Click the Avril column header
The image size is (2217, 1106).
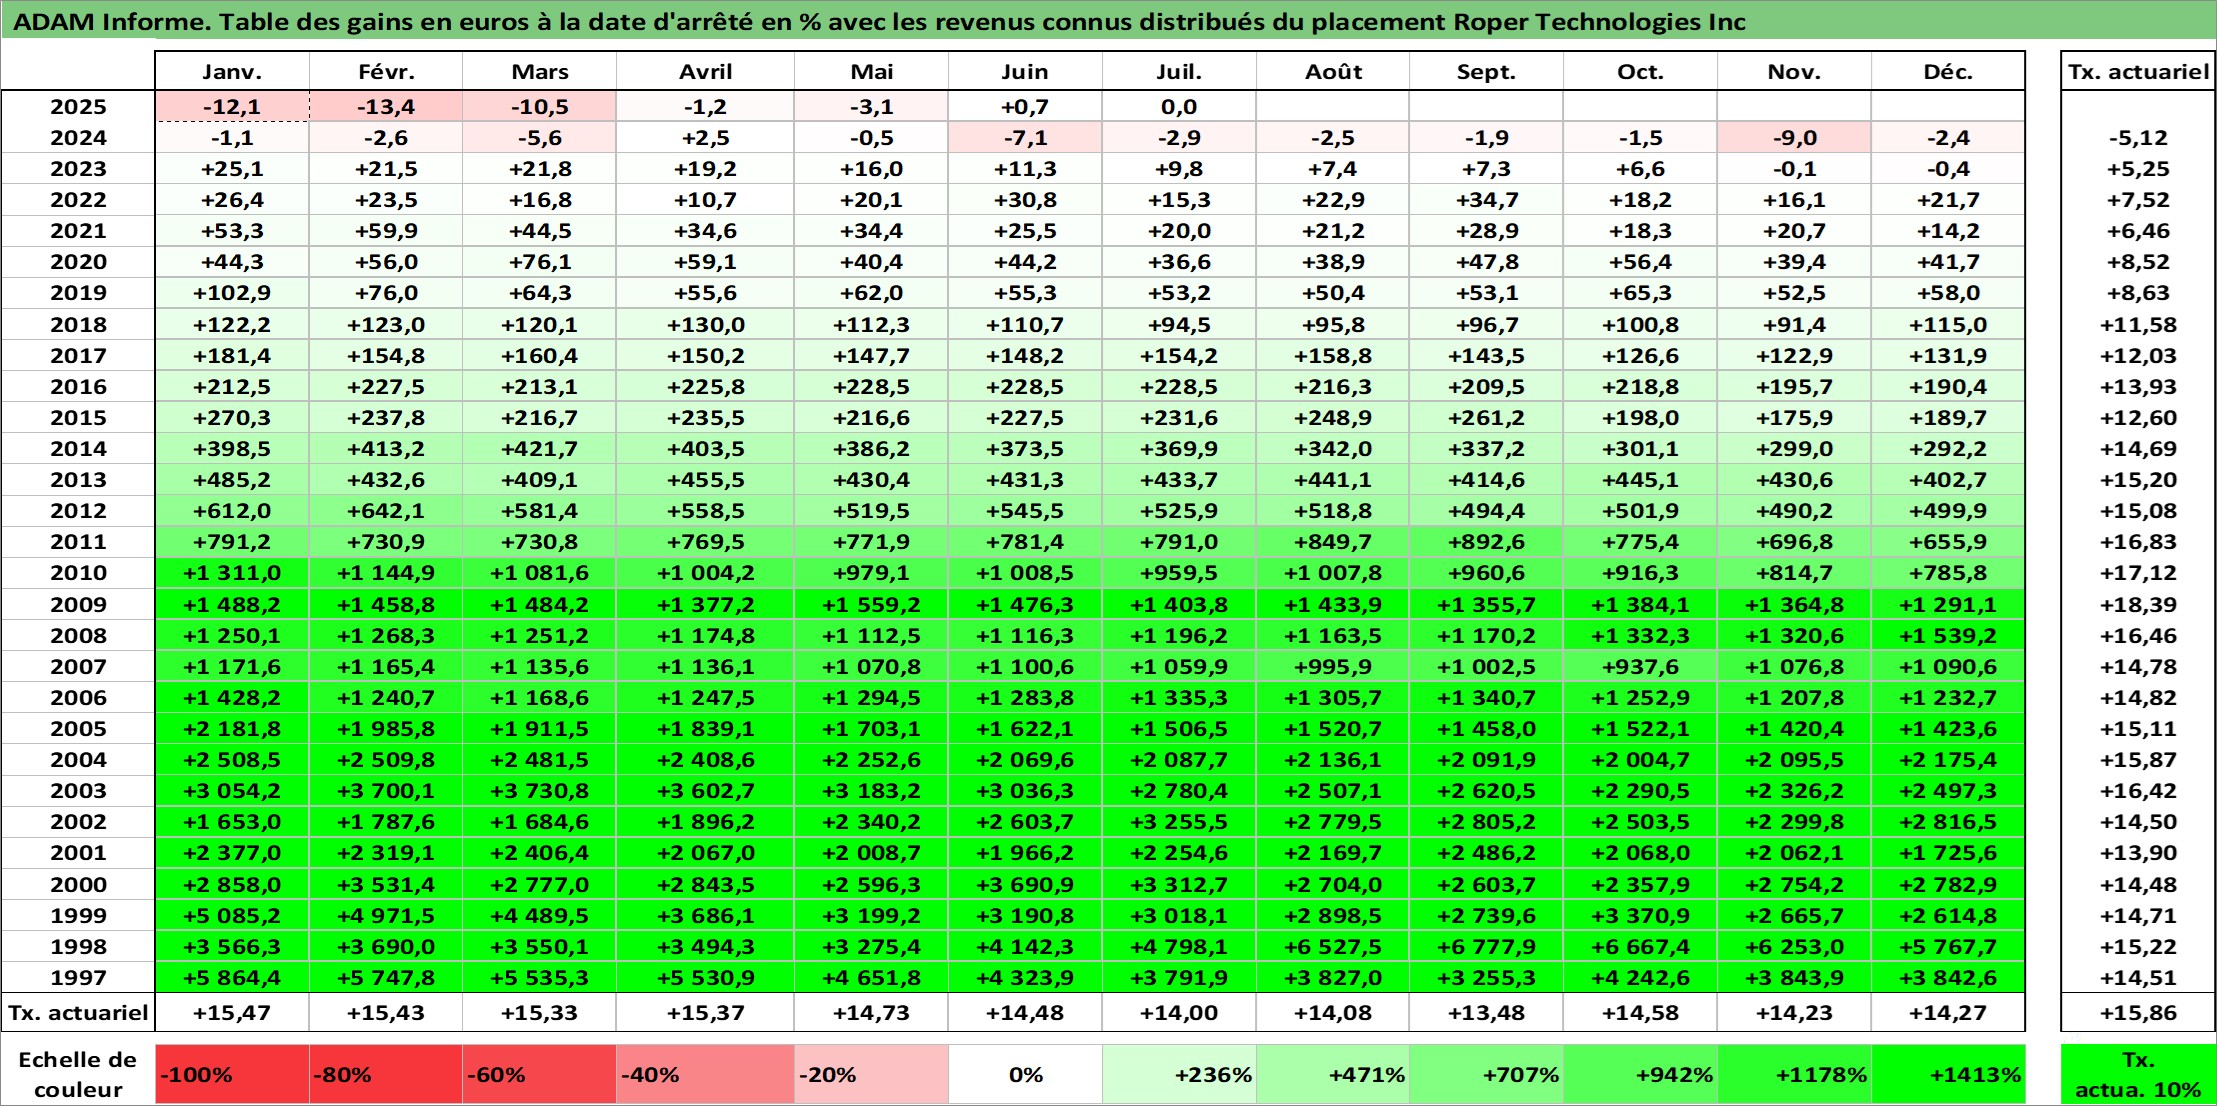pos(705,71)
